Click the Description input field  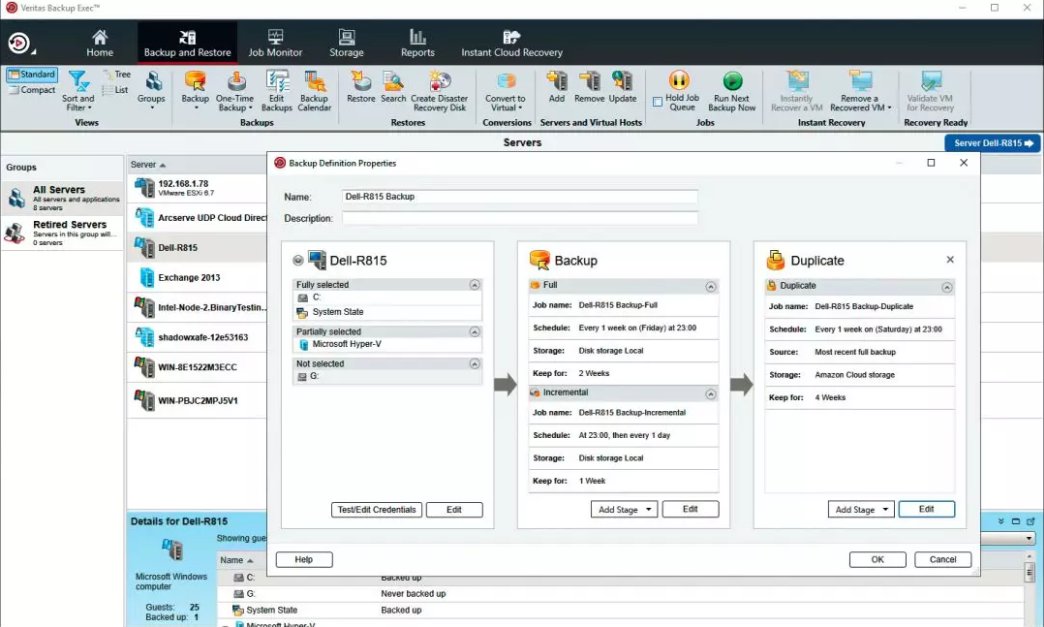tap(519, 218)
